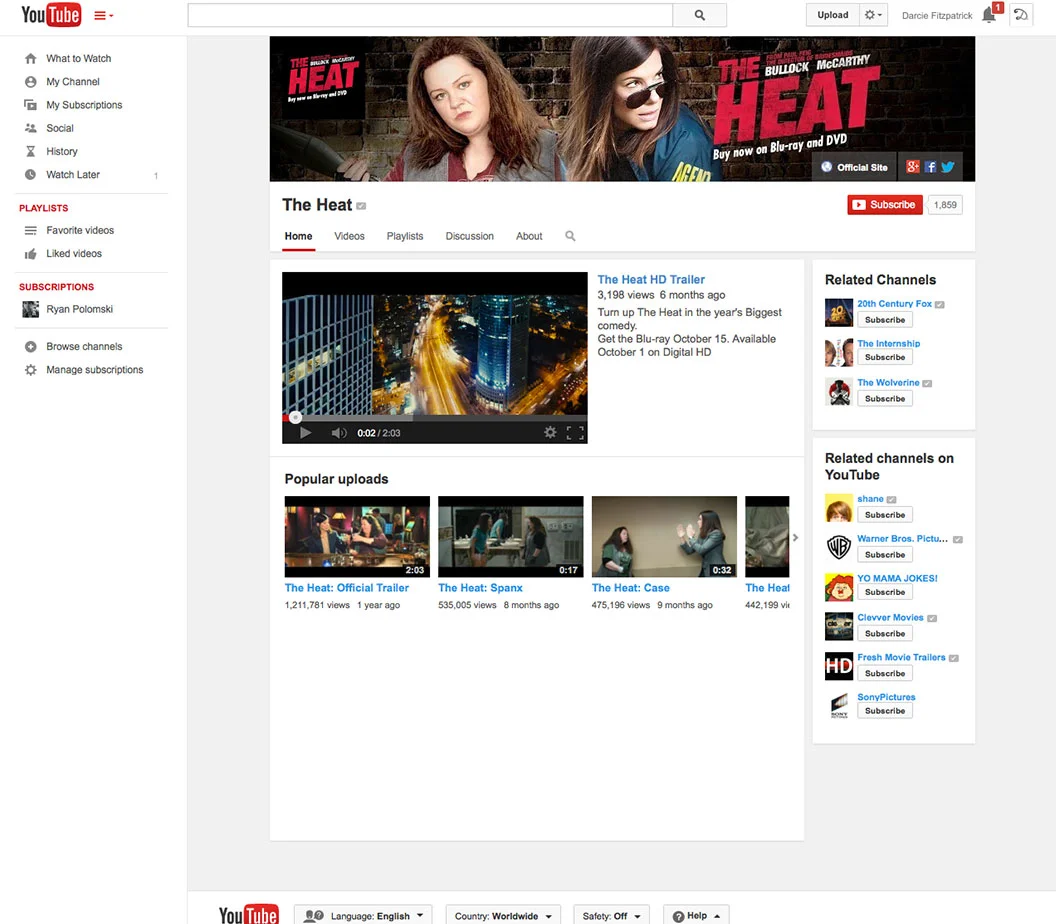Mute the video with the speaker icon
The height and width of the screenshot is (924, 1056).
pos(339,433)
